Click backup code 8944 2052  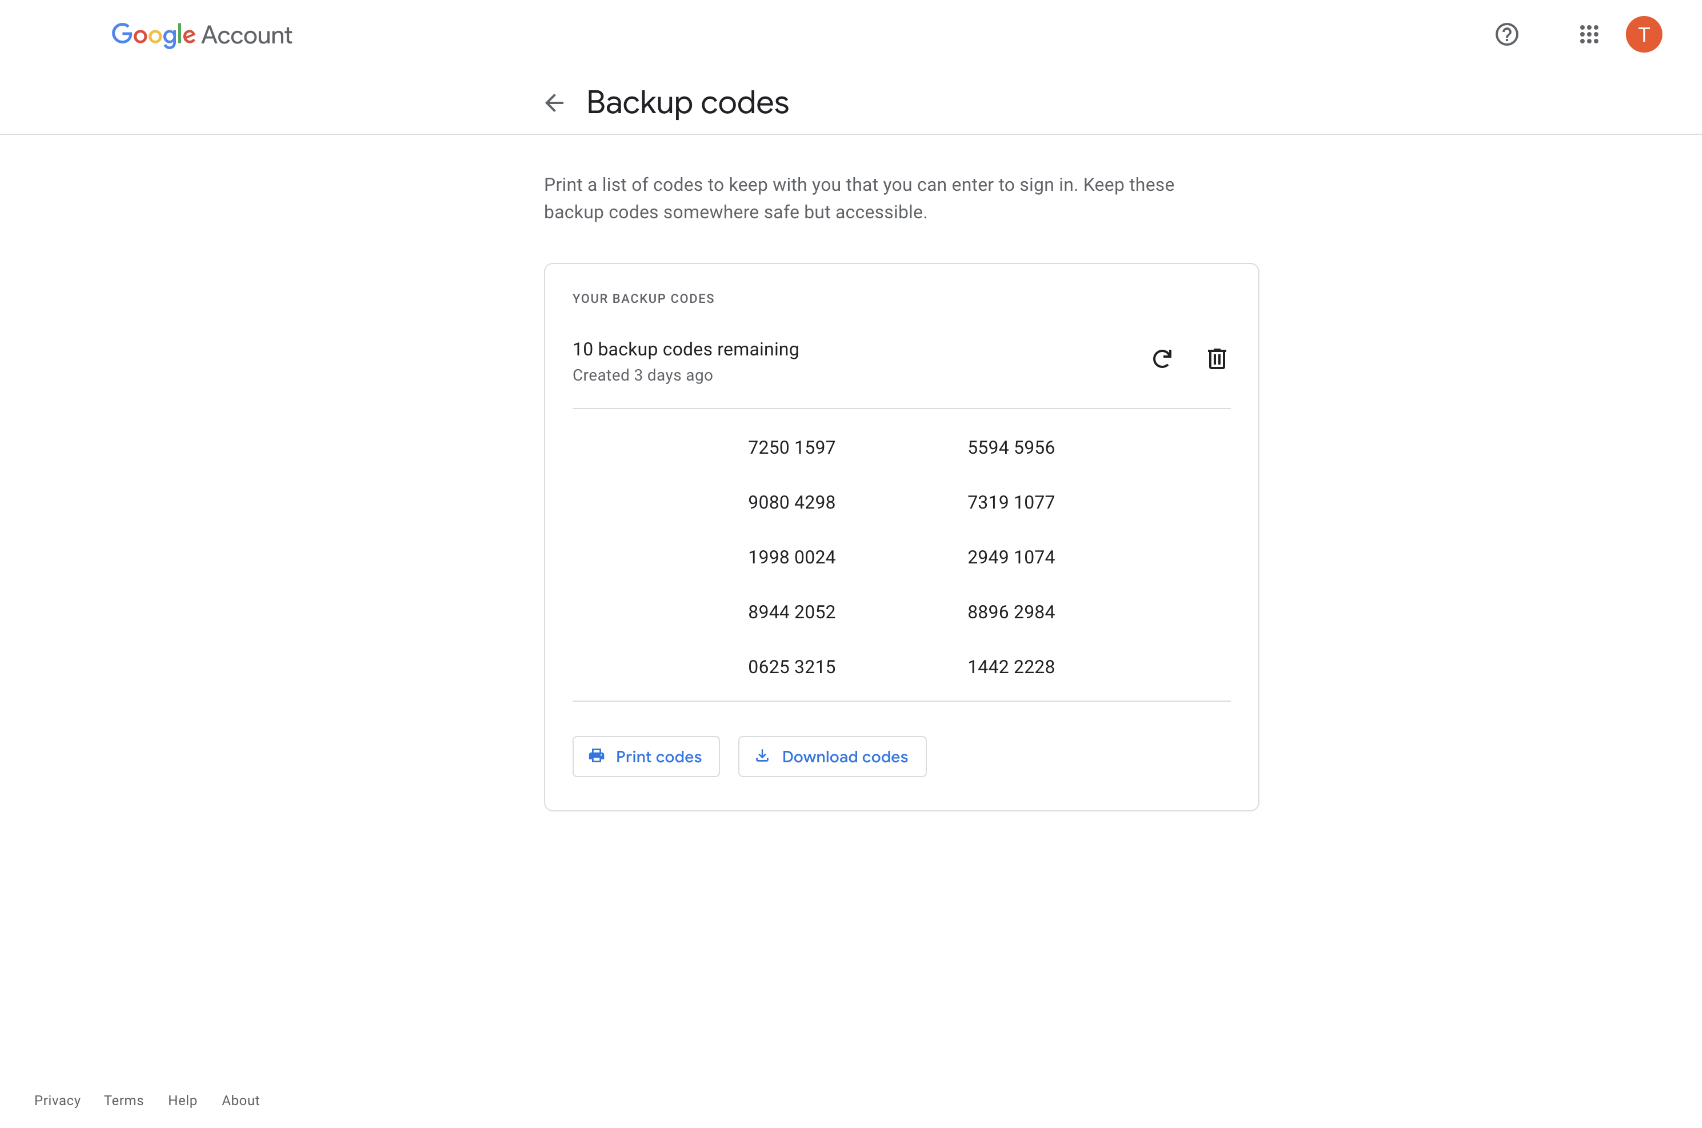pos(791,612)
